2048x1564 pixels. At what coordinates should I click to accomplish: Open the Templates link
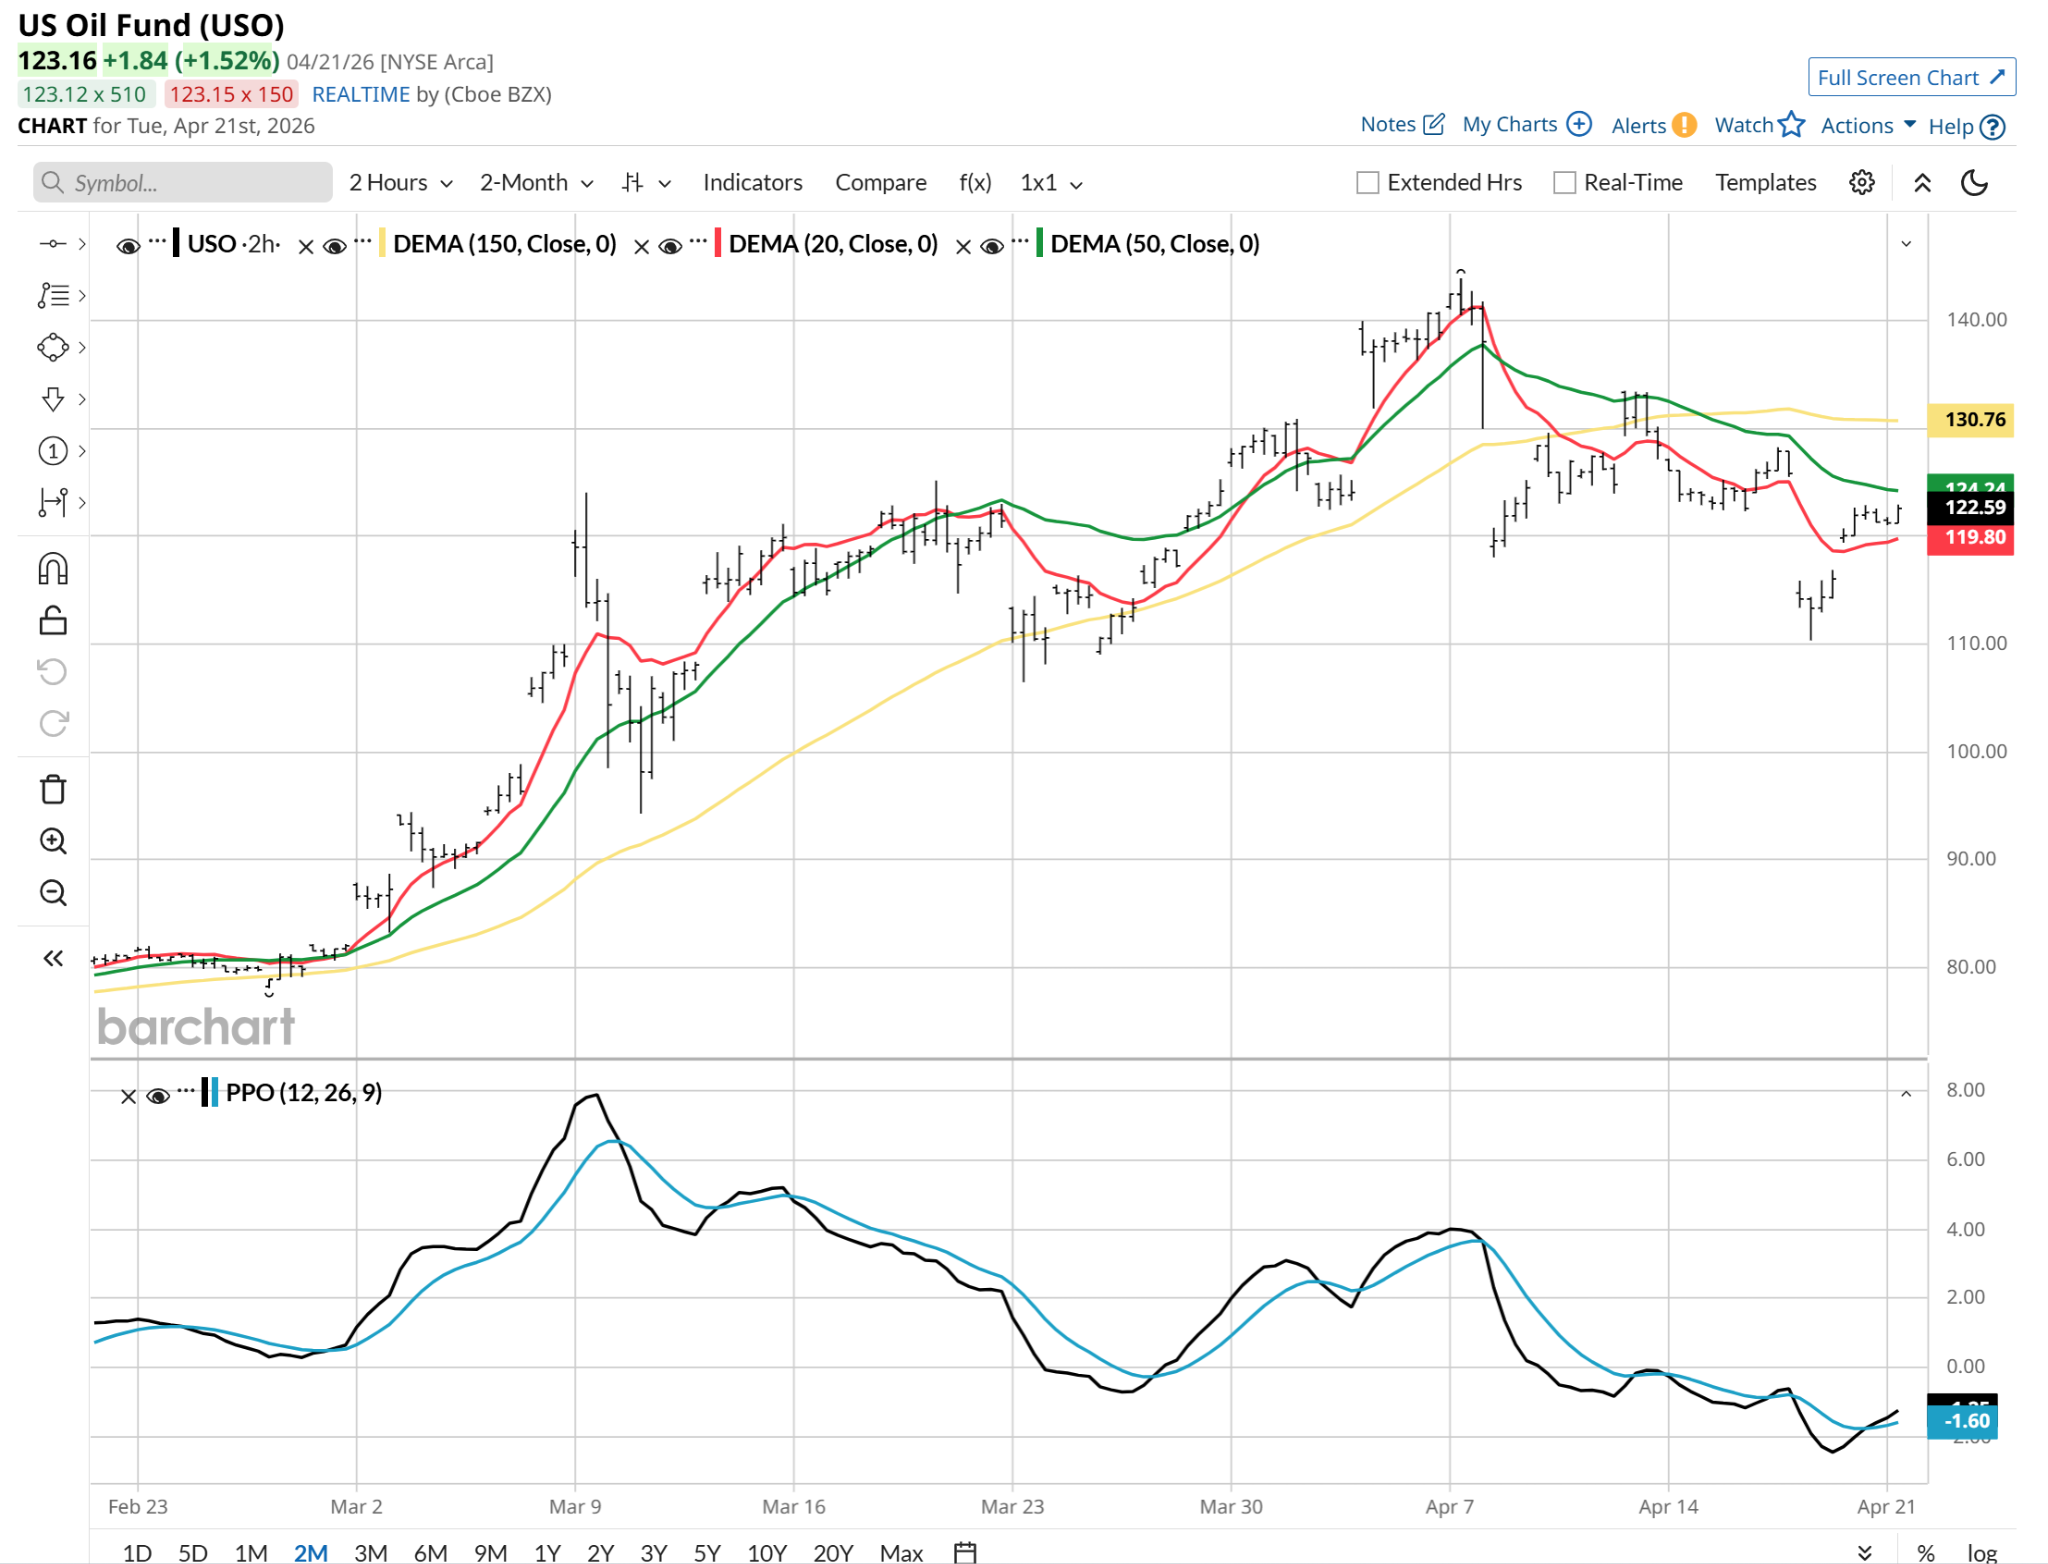[x=1765, y=183]
